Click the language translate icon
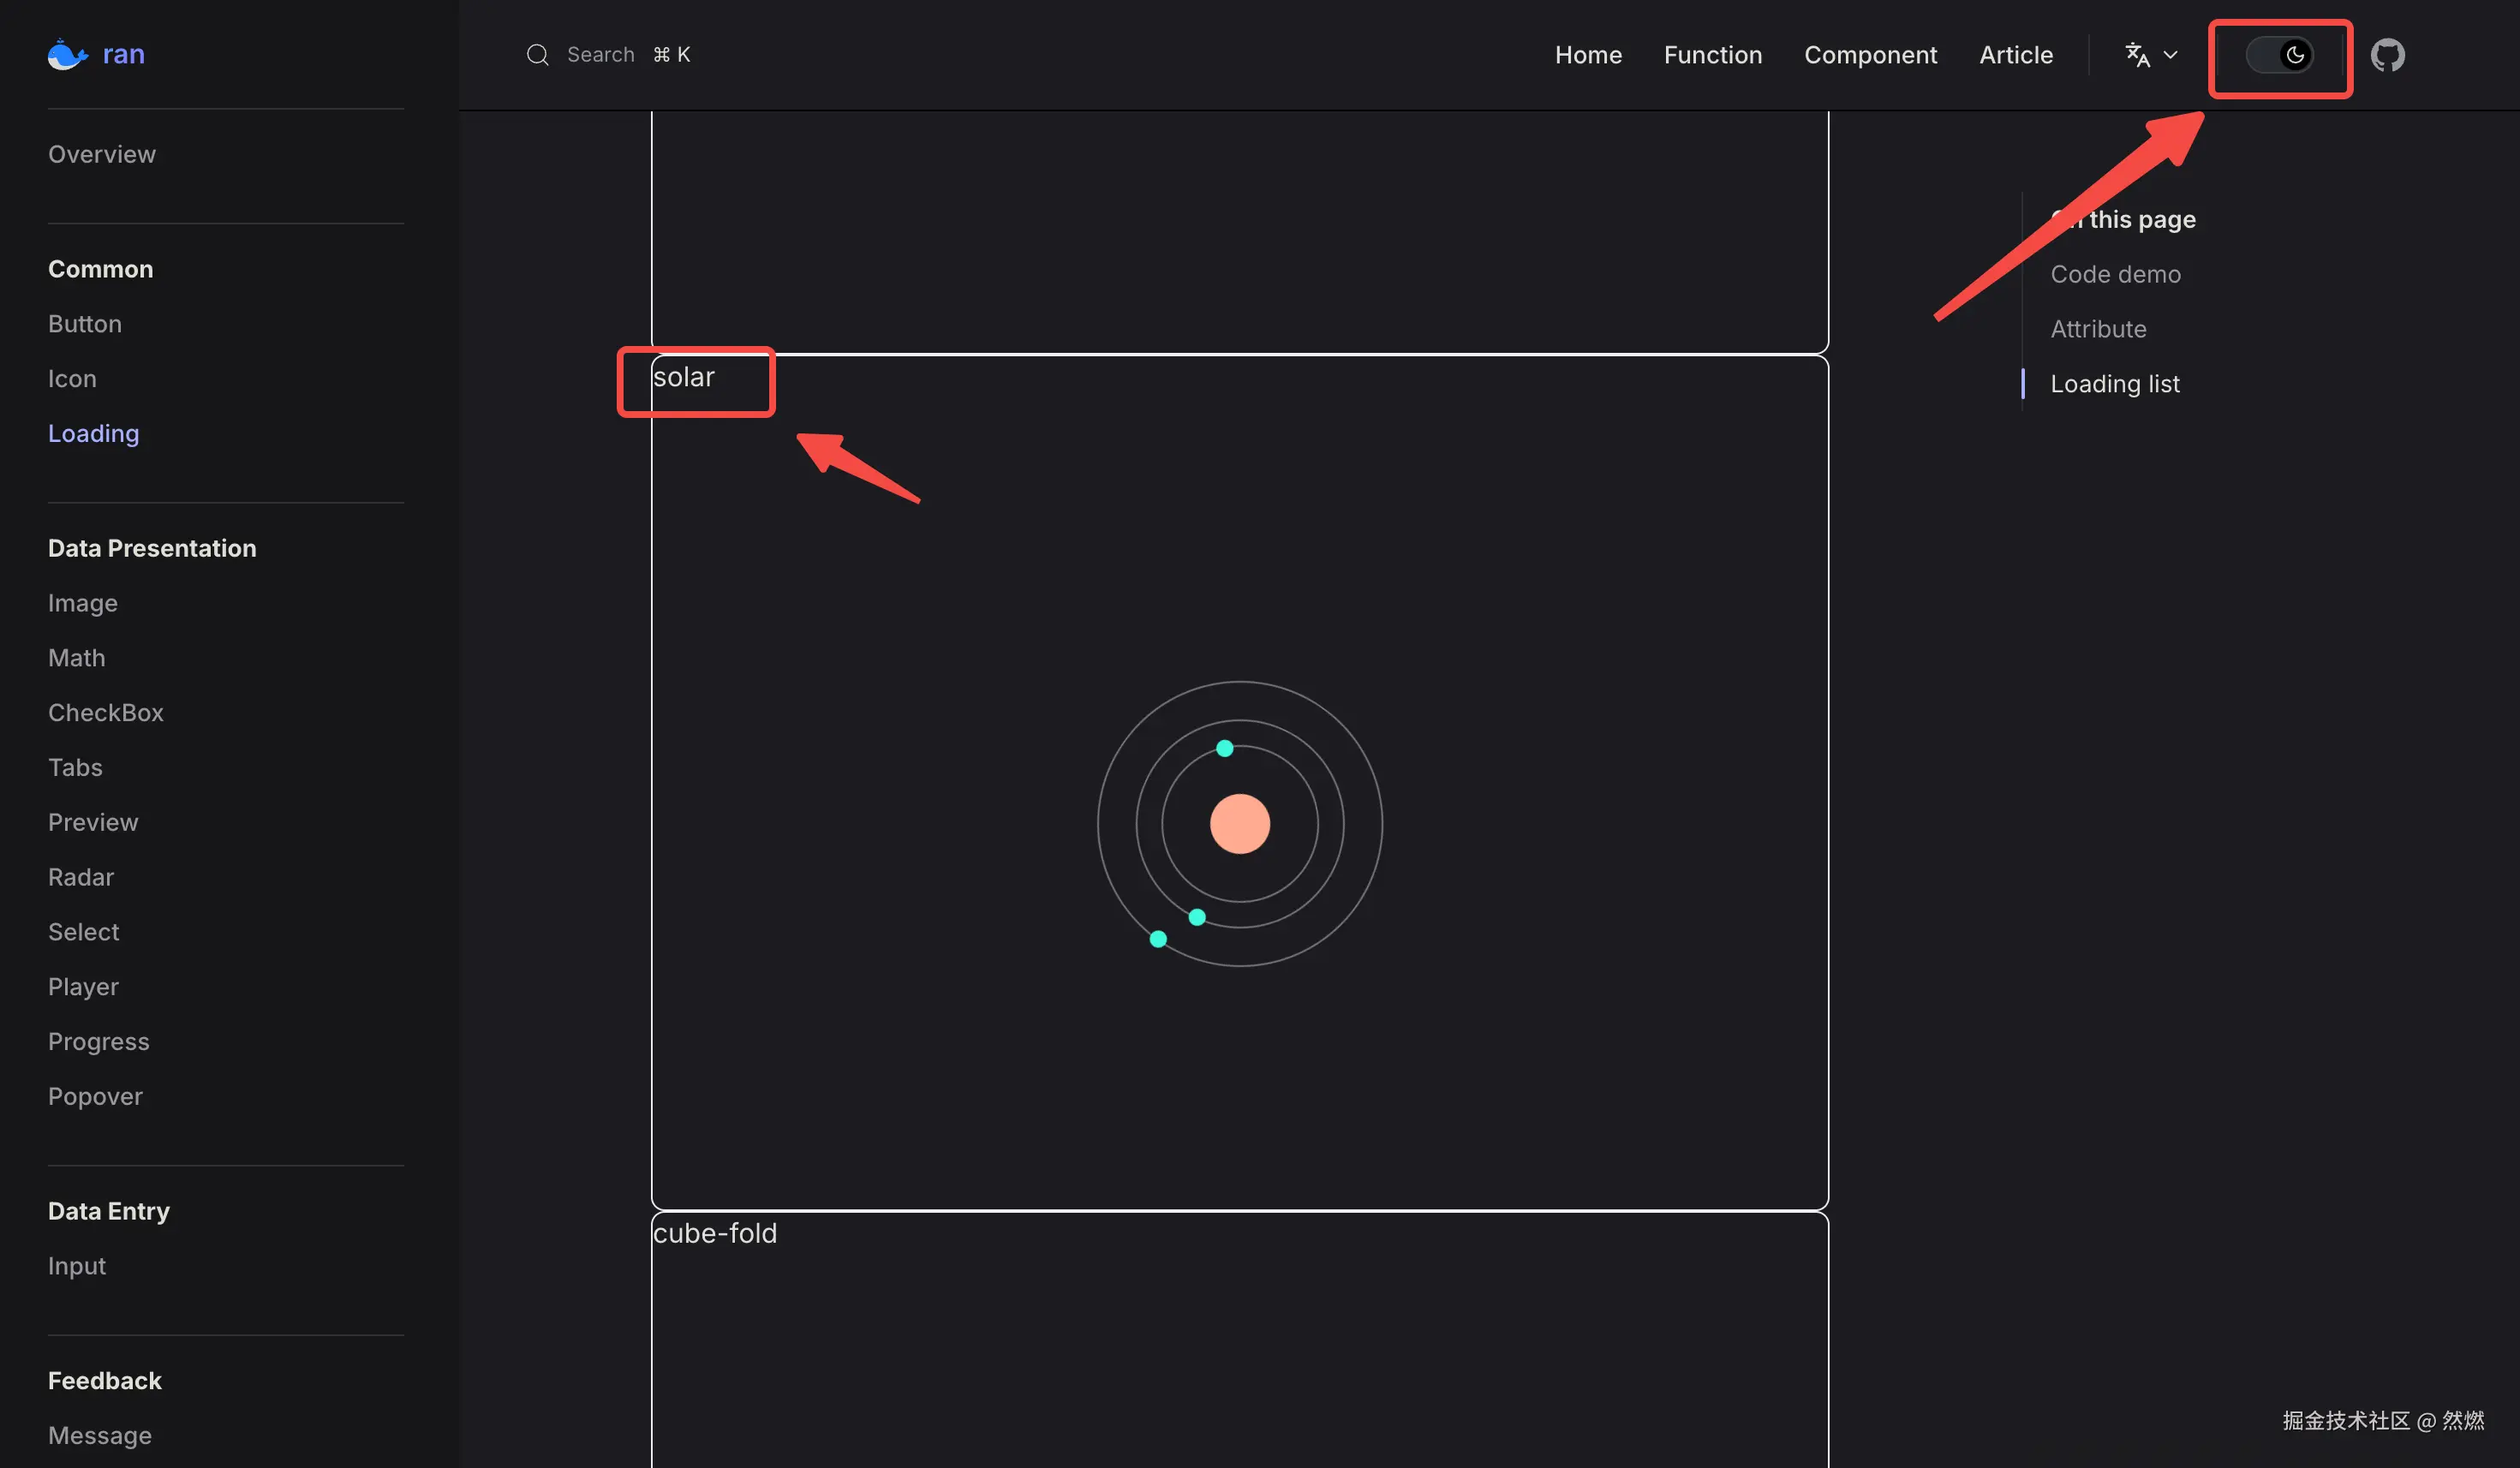 click(x=2137, y=55)
